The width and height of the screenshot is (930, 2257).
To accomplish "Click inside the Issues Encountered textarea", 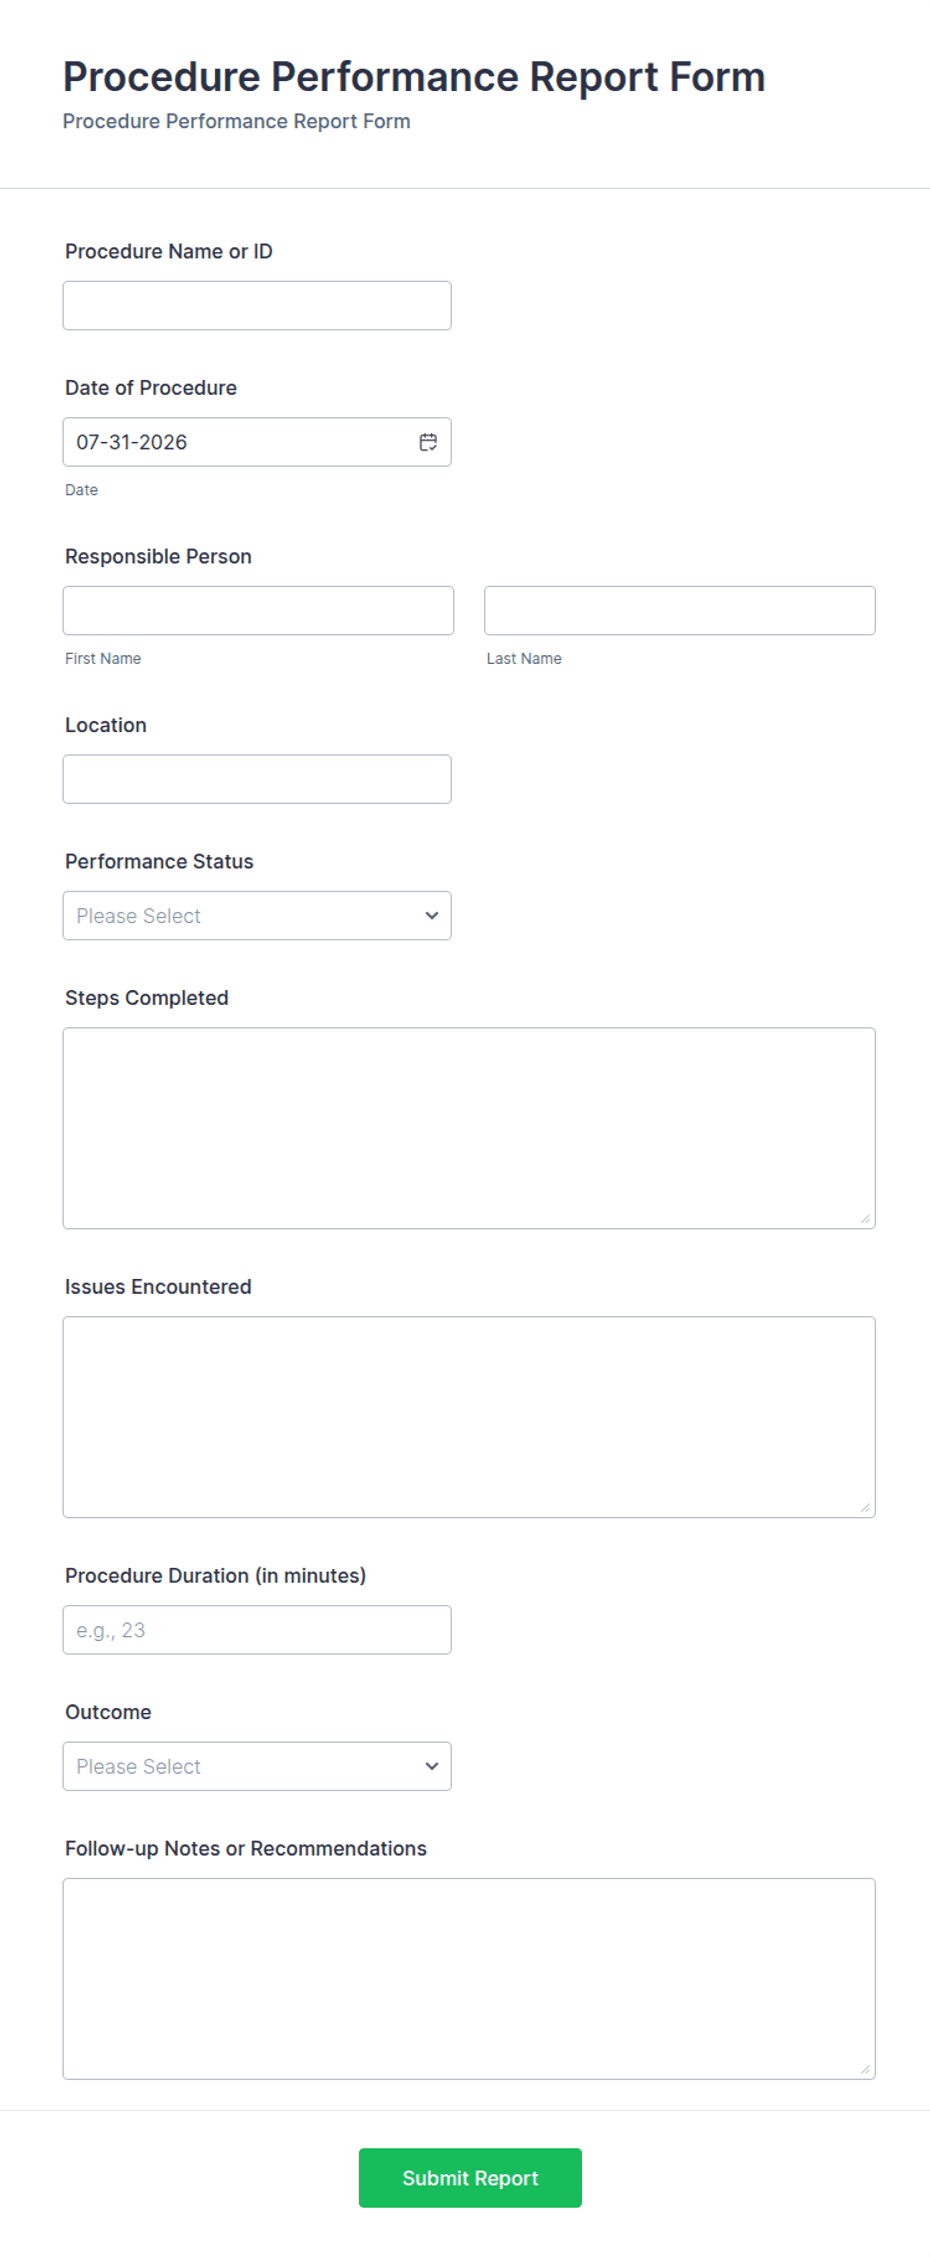I will (469, 1417).
